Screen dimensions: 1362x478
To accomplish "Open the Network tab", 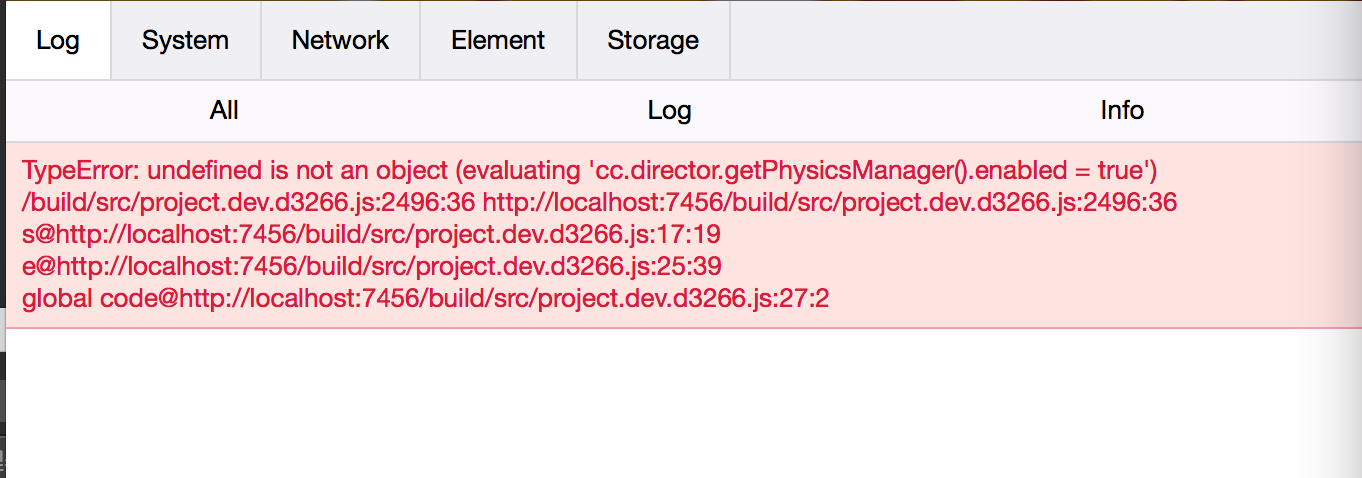I will click(340, 41).
